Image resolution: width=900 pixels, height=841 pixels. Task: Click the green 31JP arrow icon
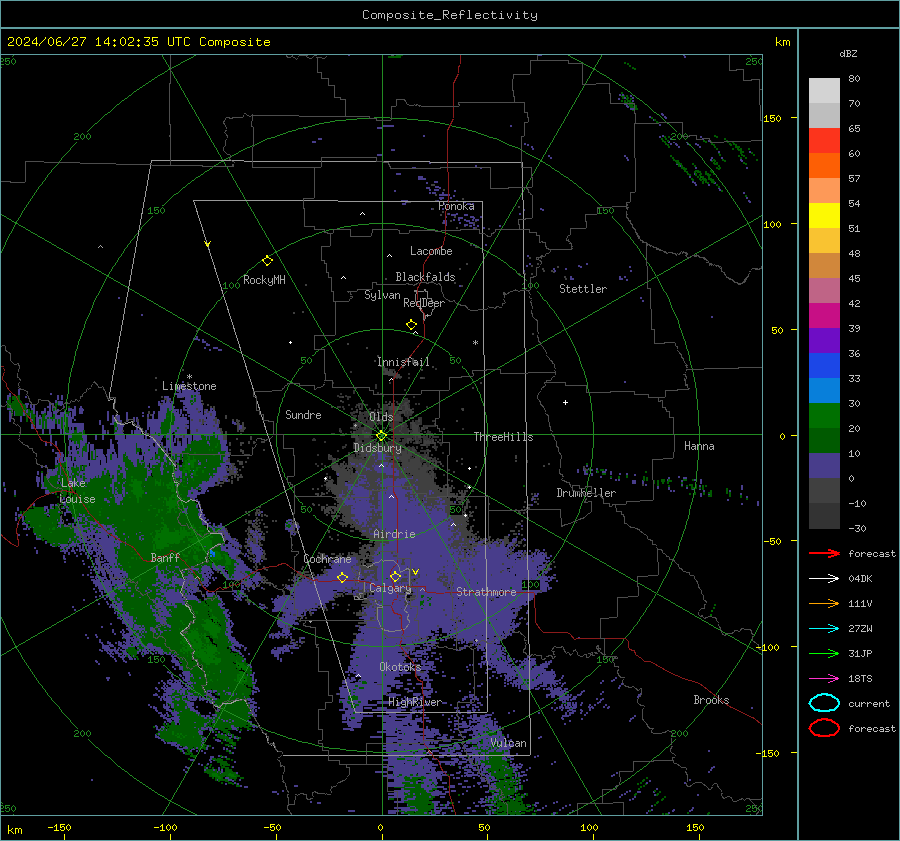click(824, 653)
